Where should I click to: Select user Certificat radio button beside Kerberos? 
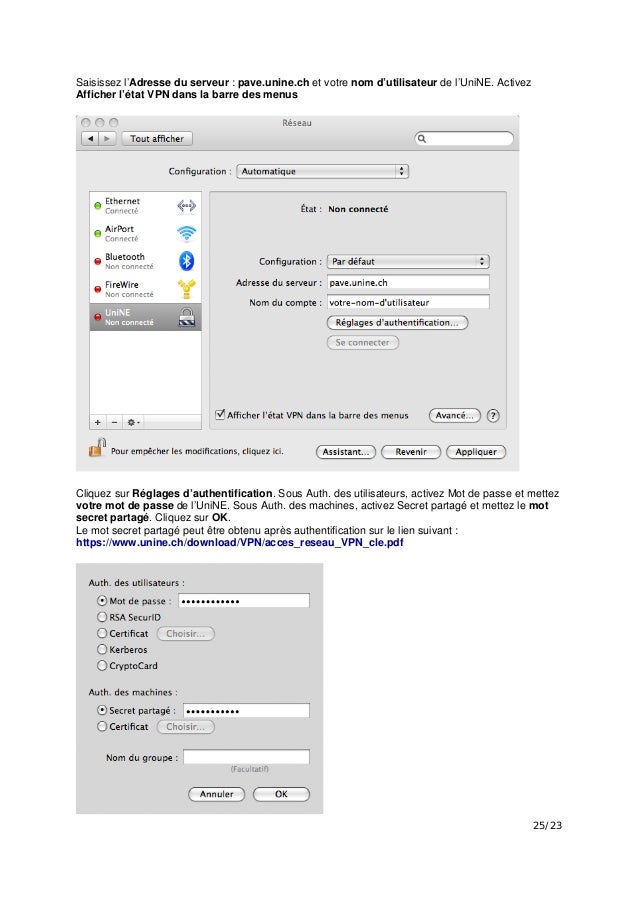point(102,633)
